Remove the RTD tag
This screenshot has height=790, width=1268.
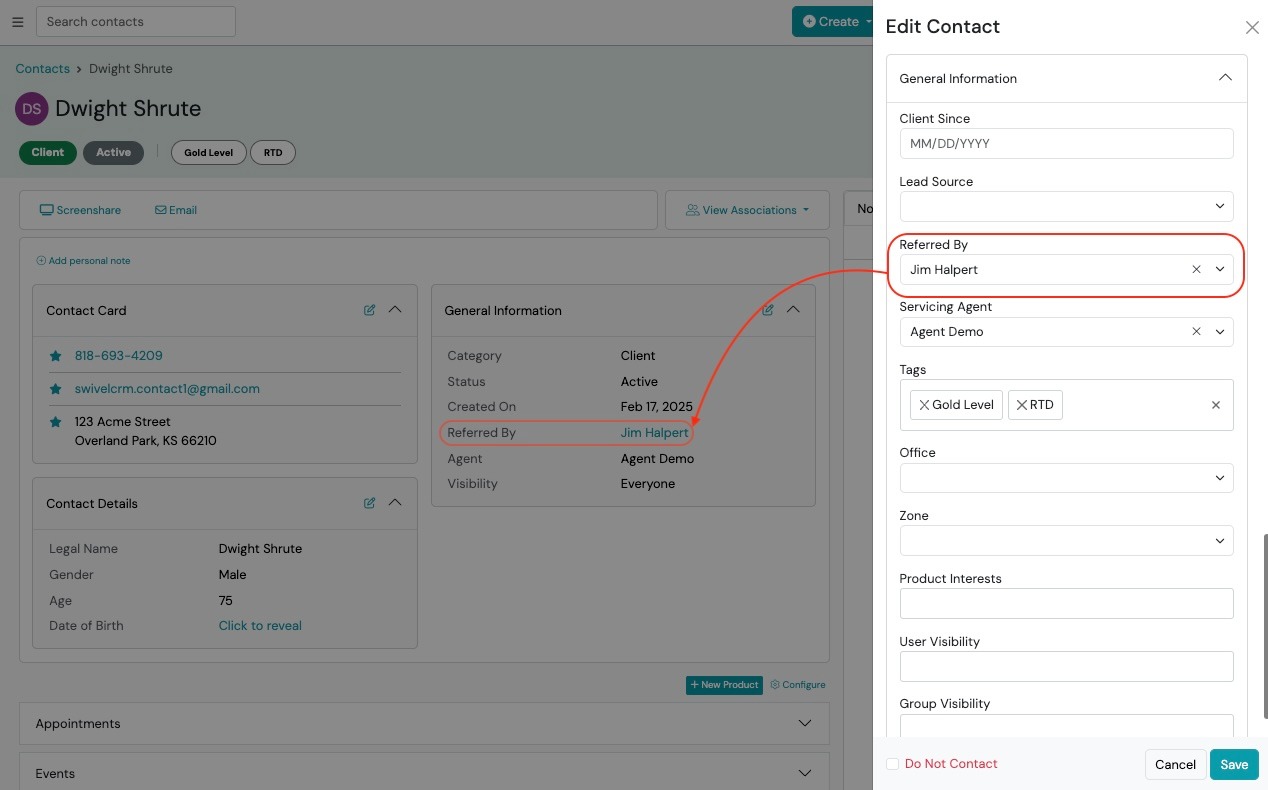coord(1021,405)
